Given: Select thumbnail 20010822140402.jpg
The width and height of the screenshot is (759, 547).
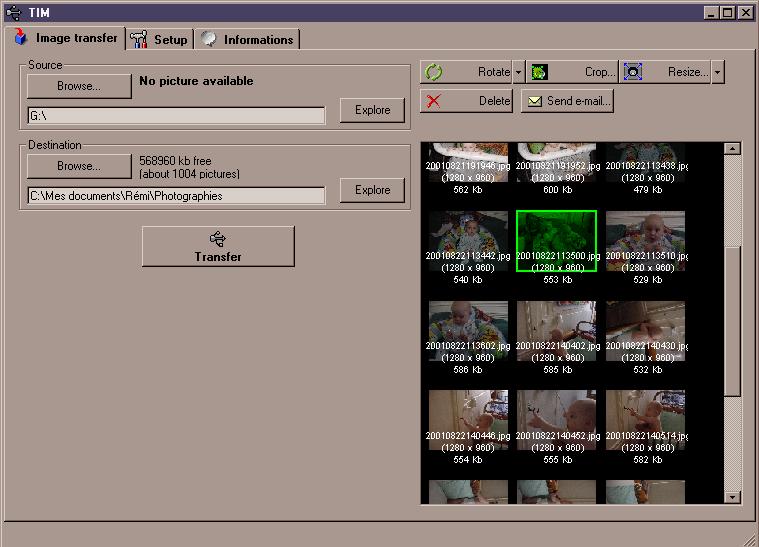Looking at the screenshot, I should [556, 331].
